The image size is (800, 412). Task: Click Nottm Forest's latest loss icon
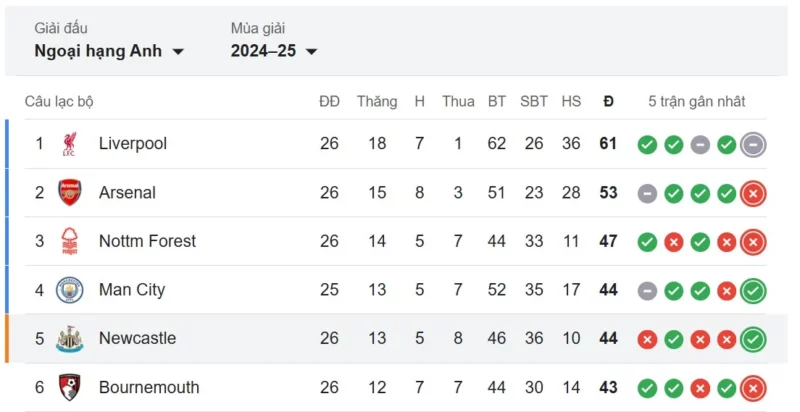(753, 241)
